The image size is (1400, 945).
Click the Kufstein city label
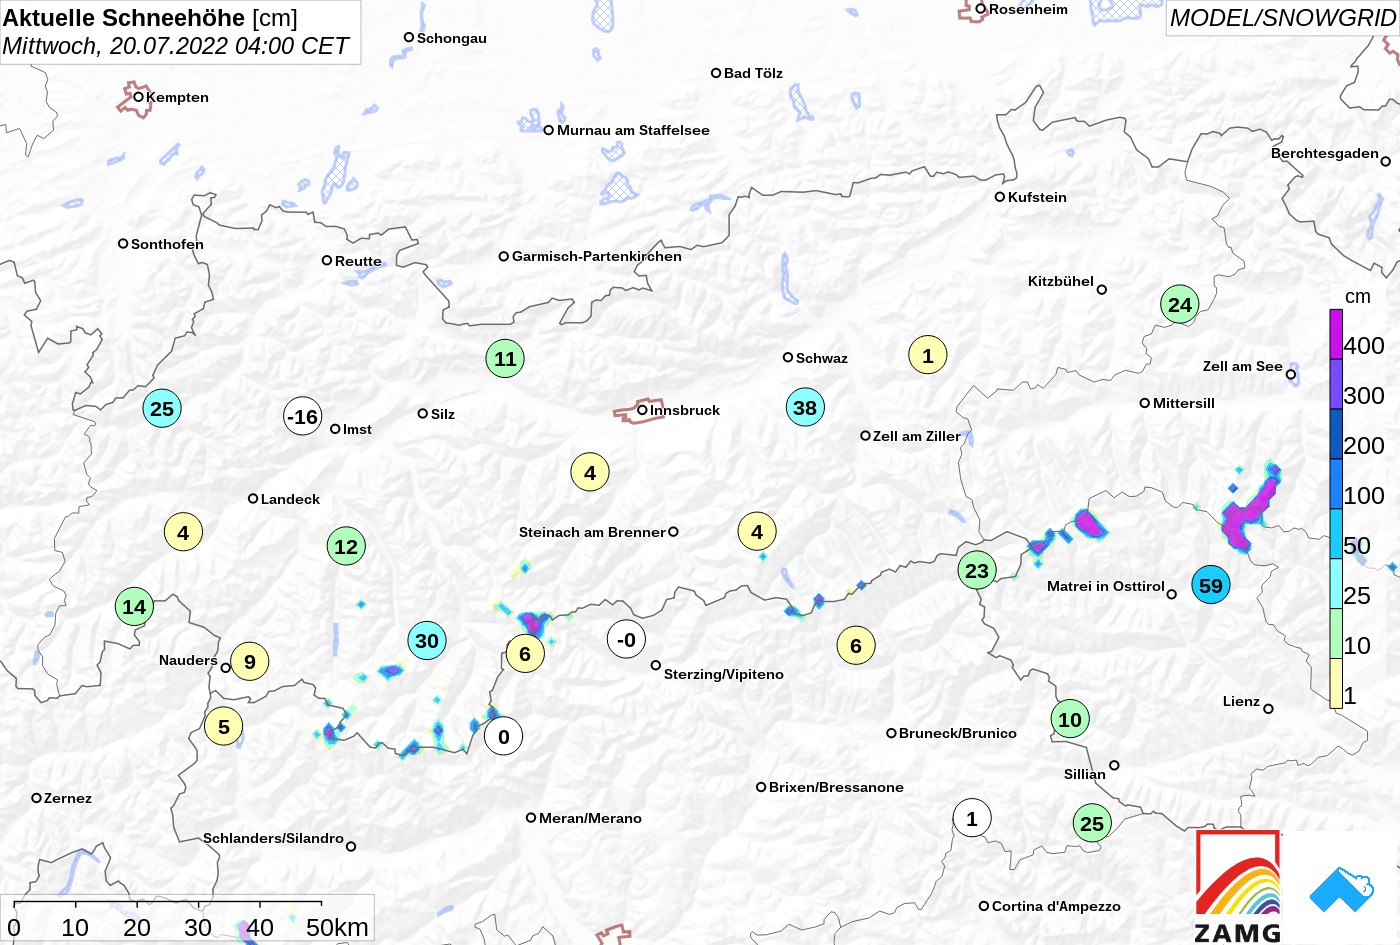[1037, 197]
